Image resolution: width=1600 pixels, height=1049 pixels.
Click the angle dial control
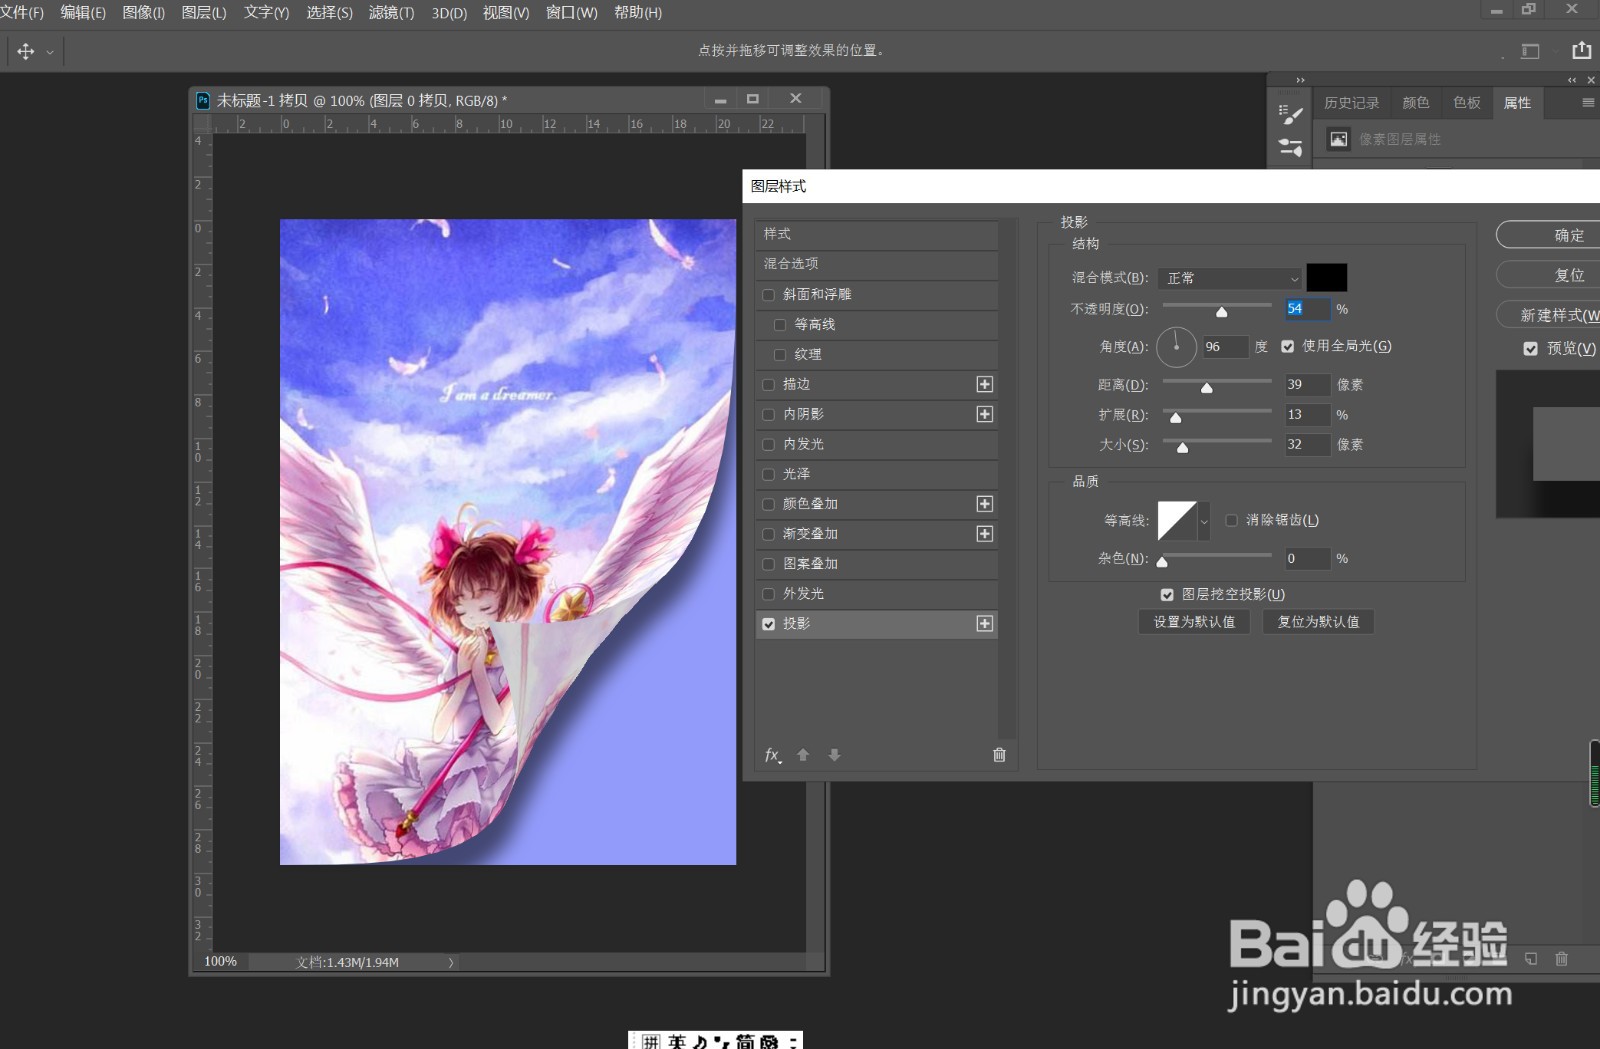pyautogui.click(x=1176, y=347)
